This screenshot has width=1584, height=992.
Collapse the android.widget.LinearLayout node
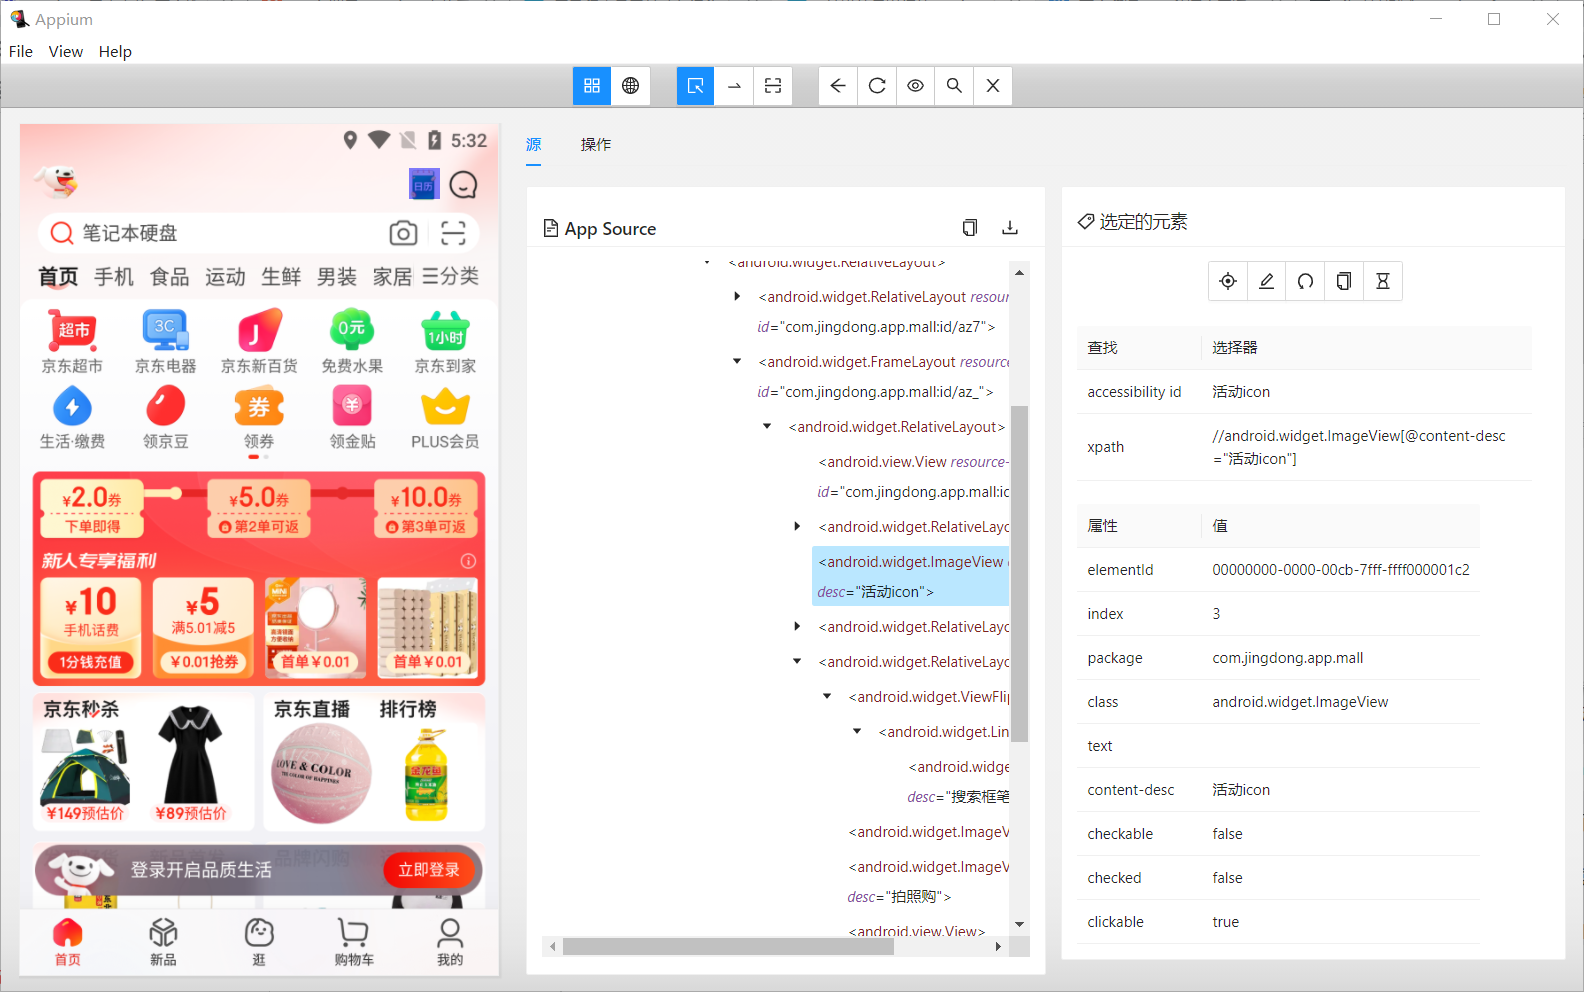[x=857, y=731]
